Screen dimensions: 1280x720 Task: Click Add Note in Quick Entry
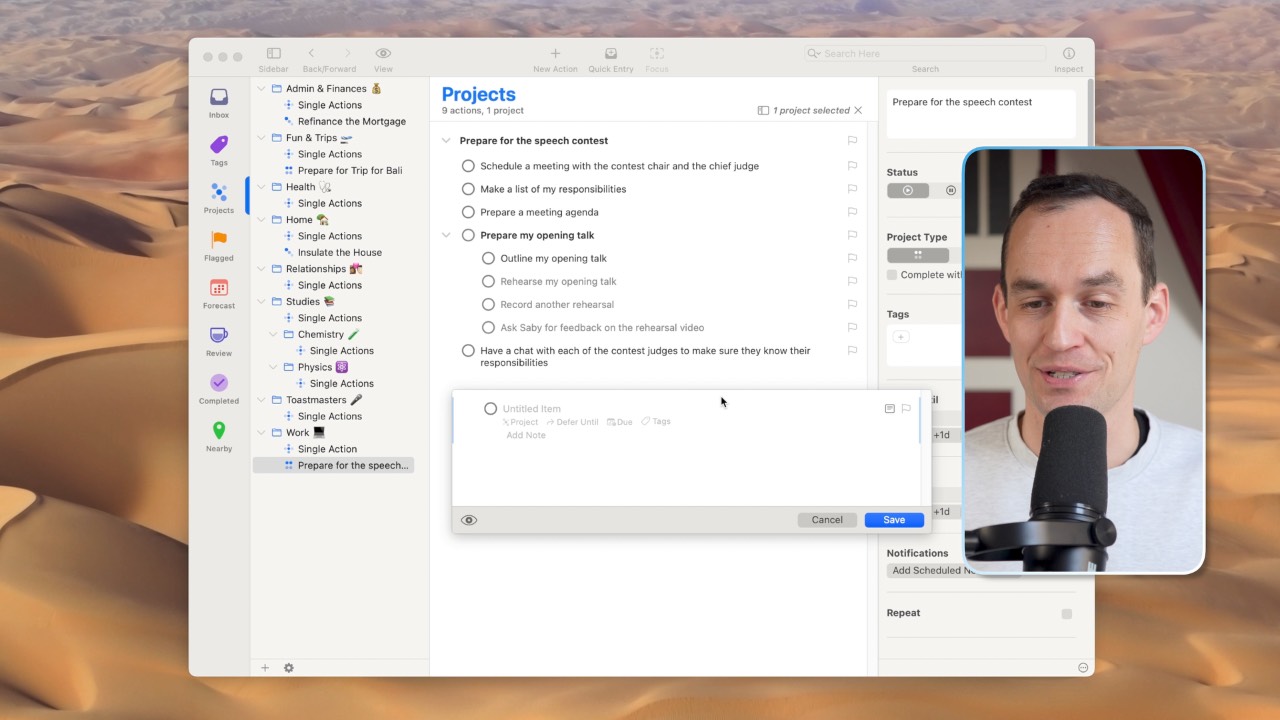[x=526, y=435]
